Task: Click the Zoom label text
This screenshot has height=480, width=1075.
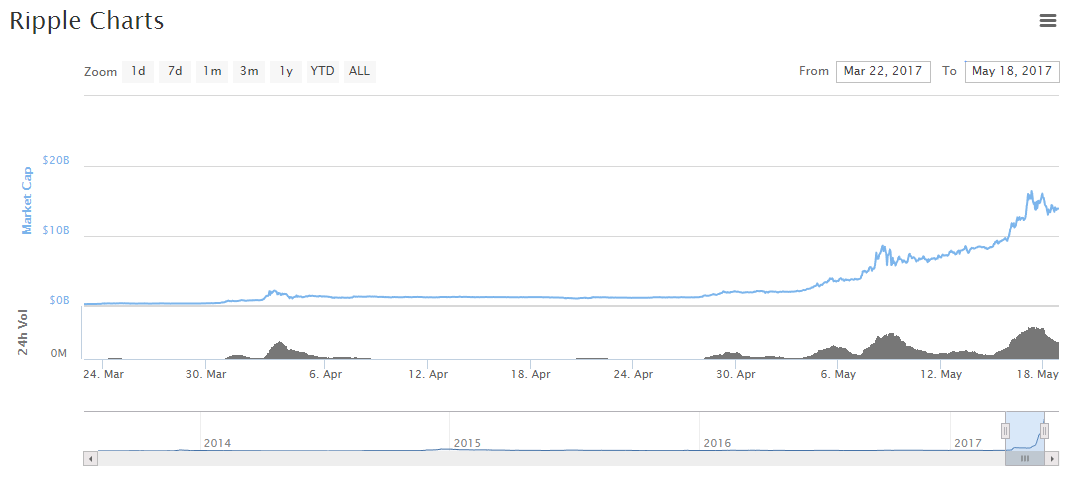Action: coord(101,72)
